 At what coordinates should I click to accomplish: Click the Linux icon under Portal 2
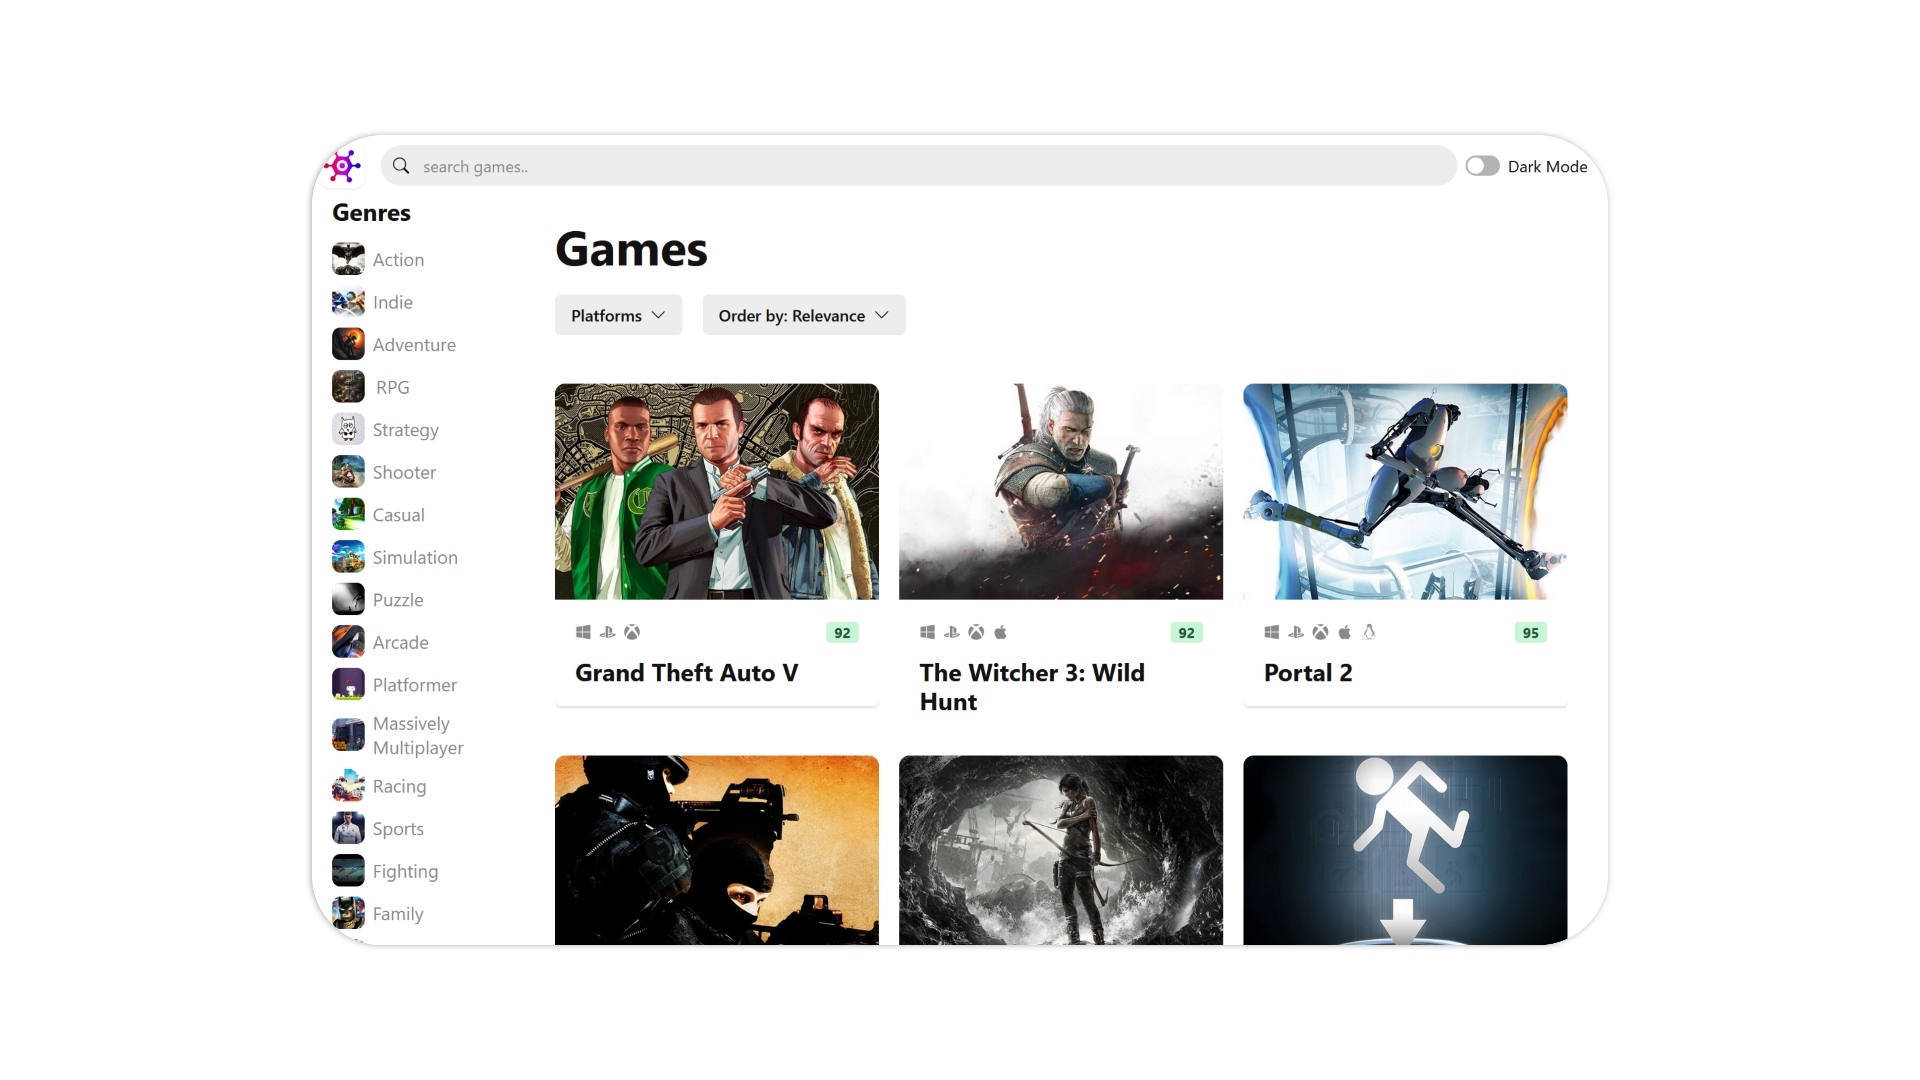(x=1370, y=632)
